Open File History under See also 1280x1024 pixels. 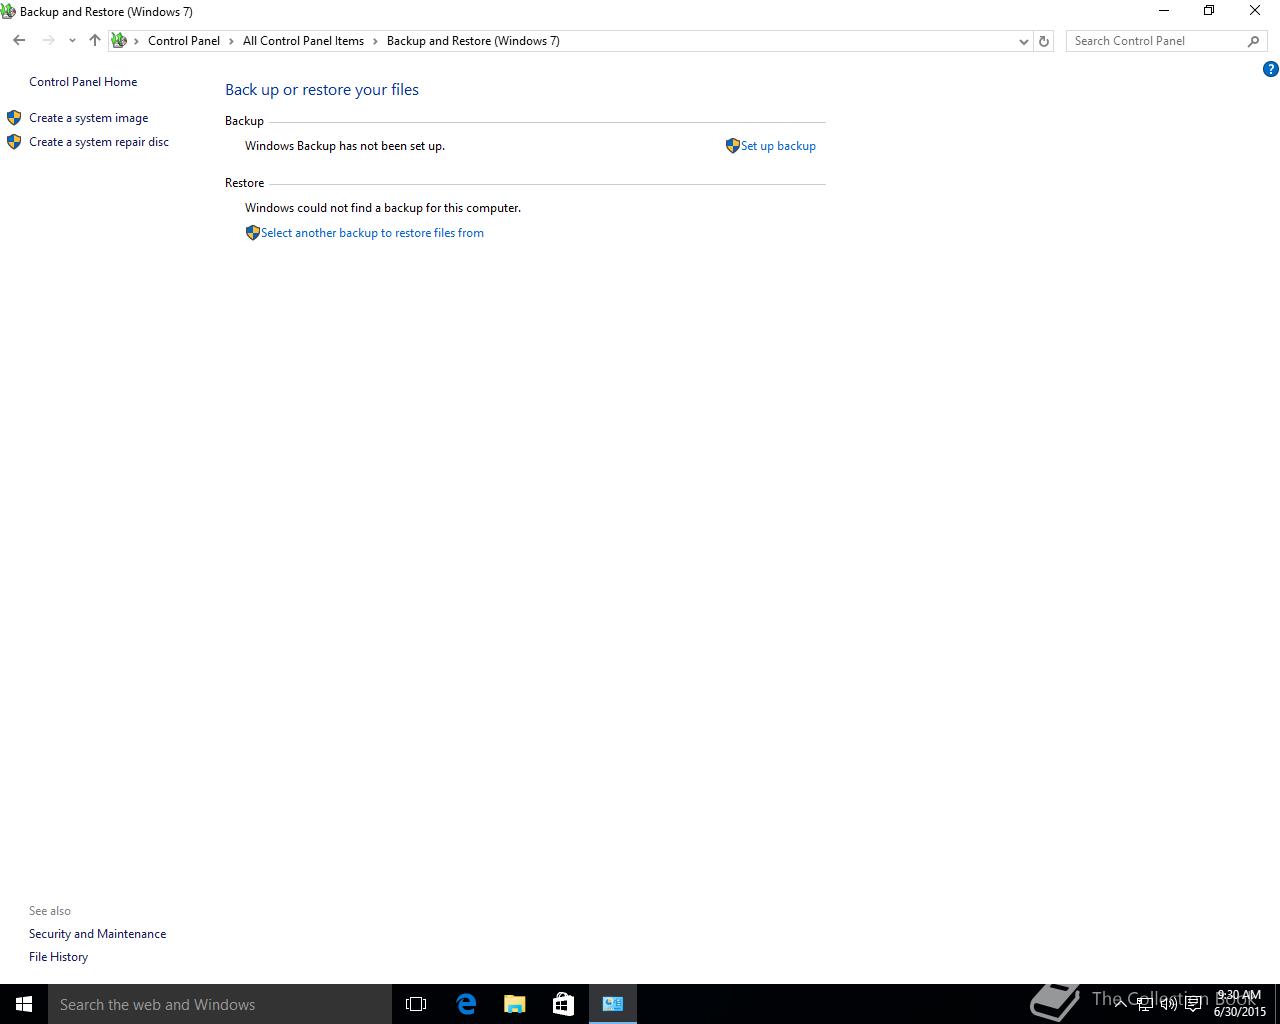tap(58, 957)
